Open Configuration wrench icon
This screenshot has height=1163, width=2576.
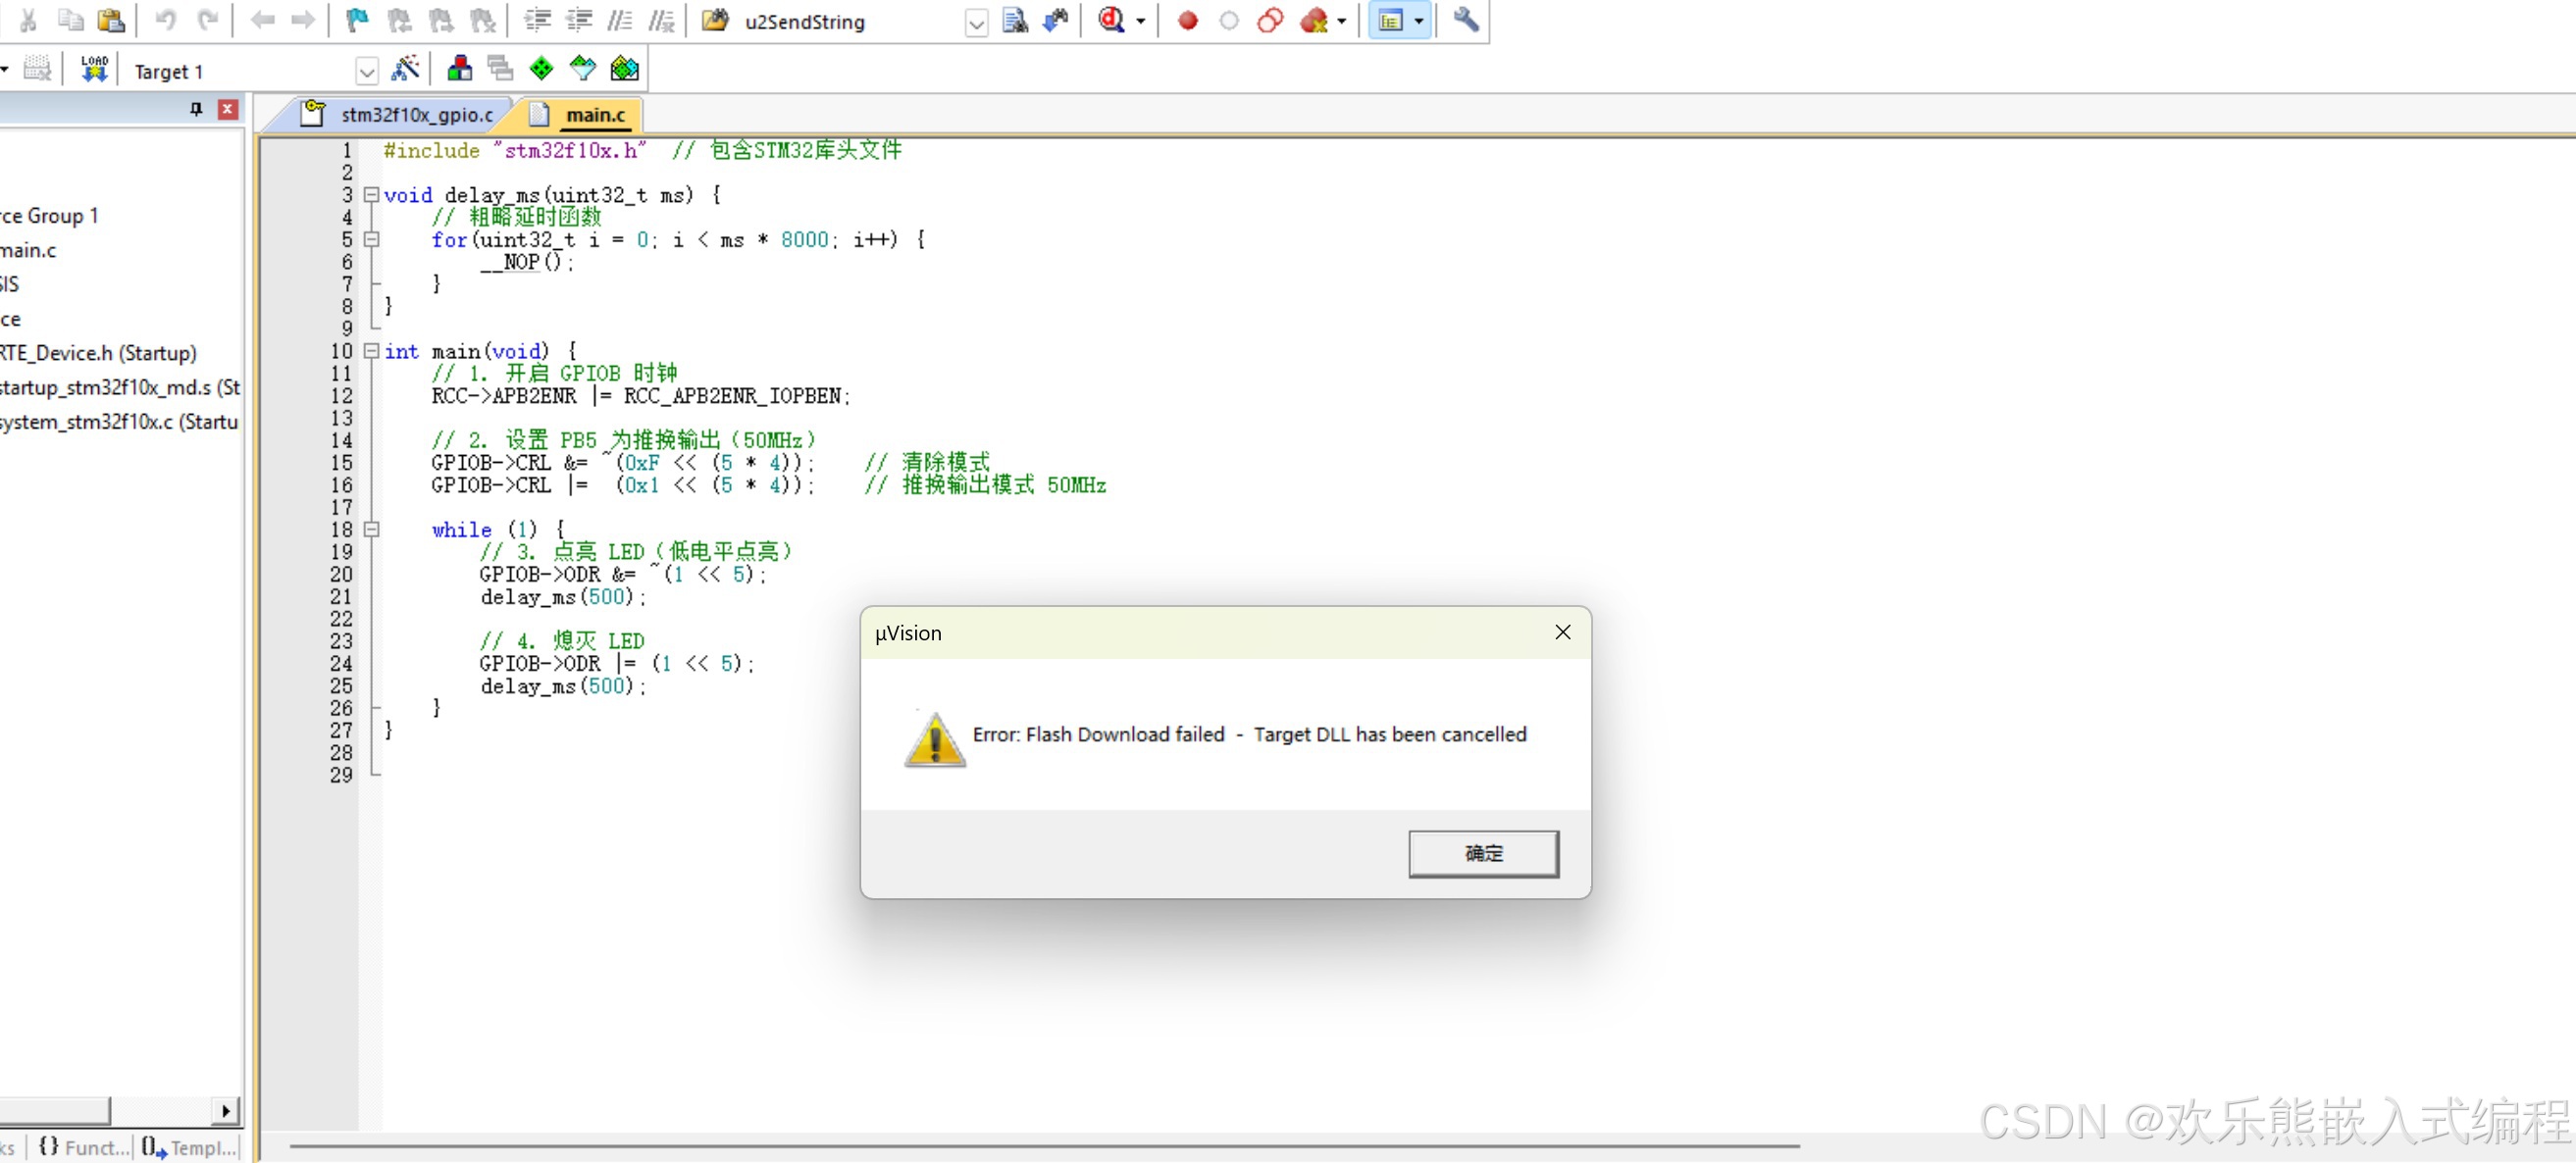point(1465,20)
